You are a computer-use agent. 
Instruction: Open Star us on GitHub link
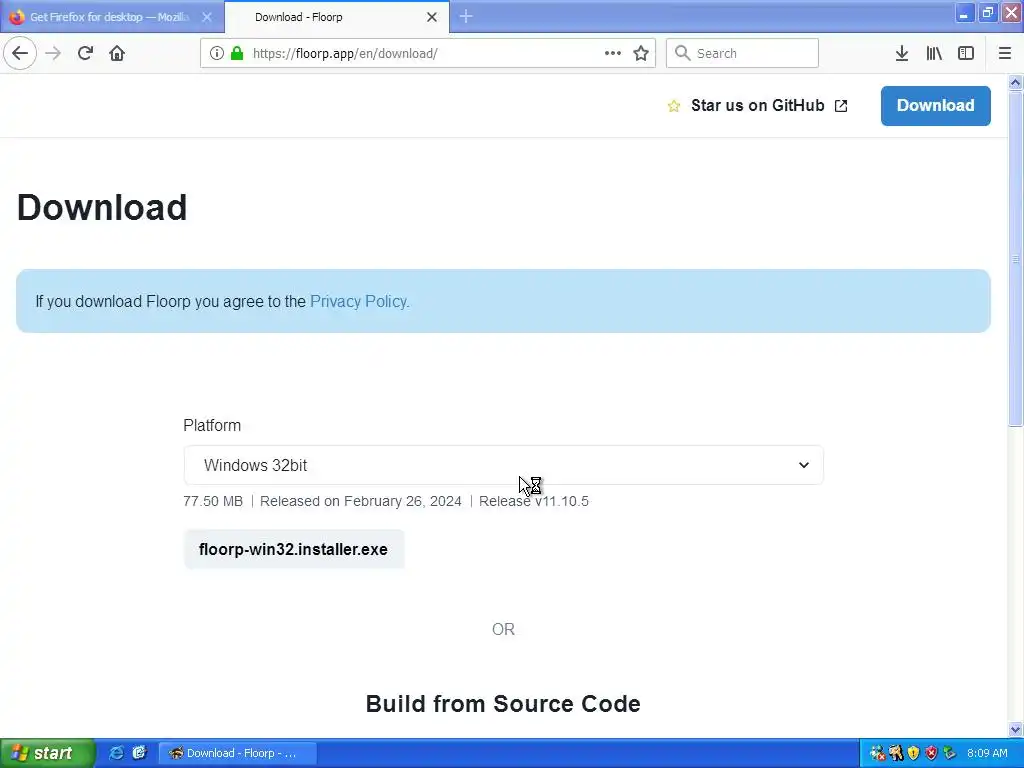point(758,105)
